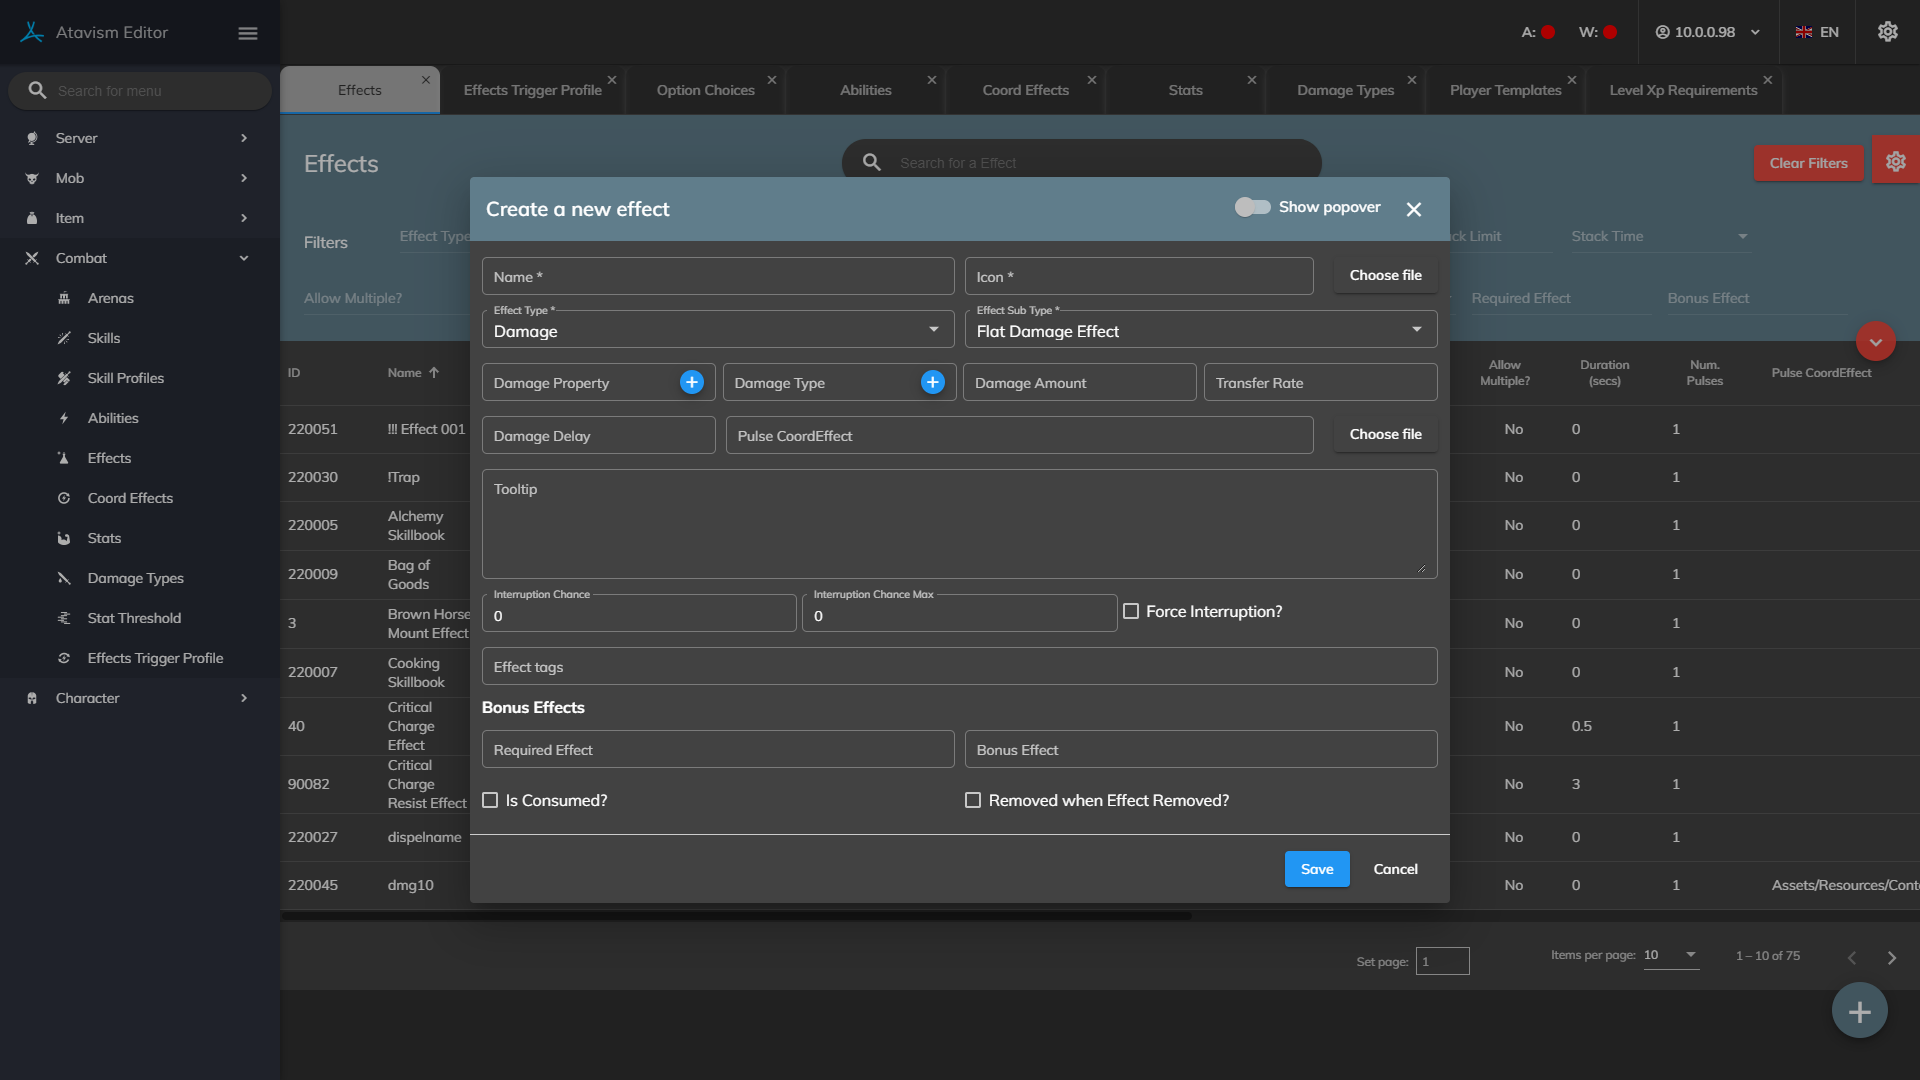Screen dimensions: 1920x1080
Task: Click Choose file next to Icon
Action: coord(1385,275)
